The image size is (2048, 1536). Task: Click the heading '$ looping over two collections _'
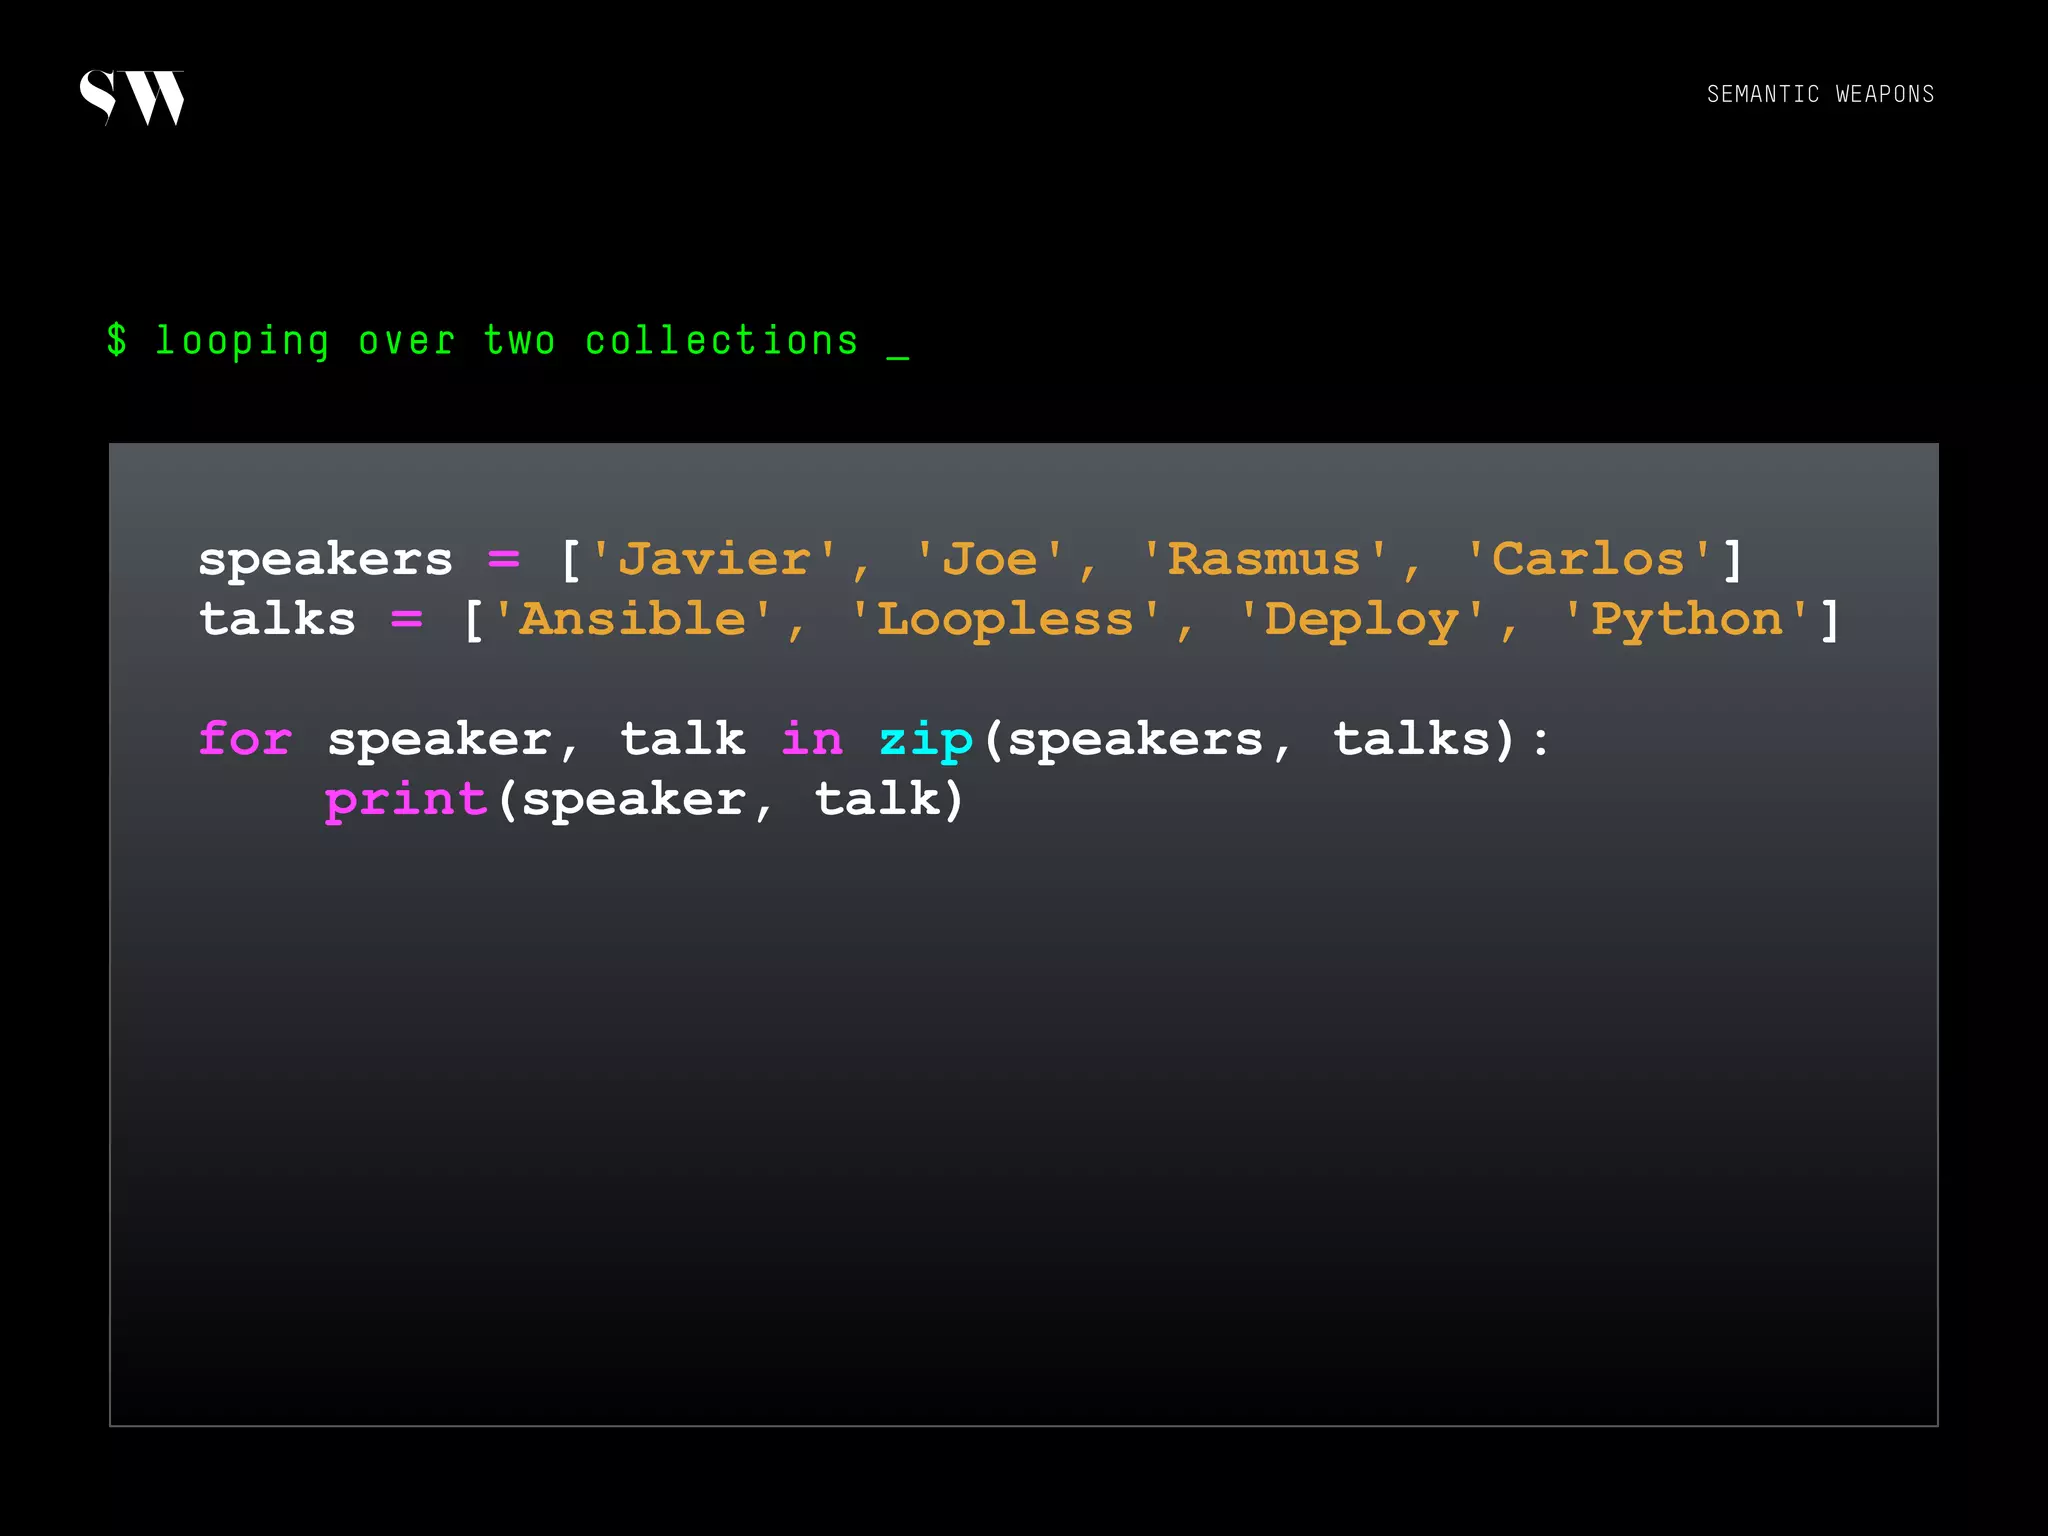[508, 341]
